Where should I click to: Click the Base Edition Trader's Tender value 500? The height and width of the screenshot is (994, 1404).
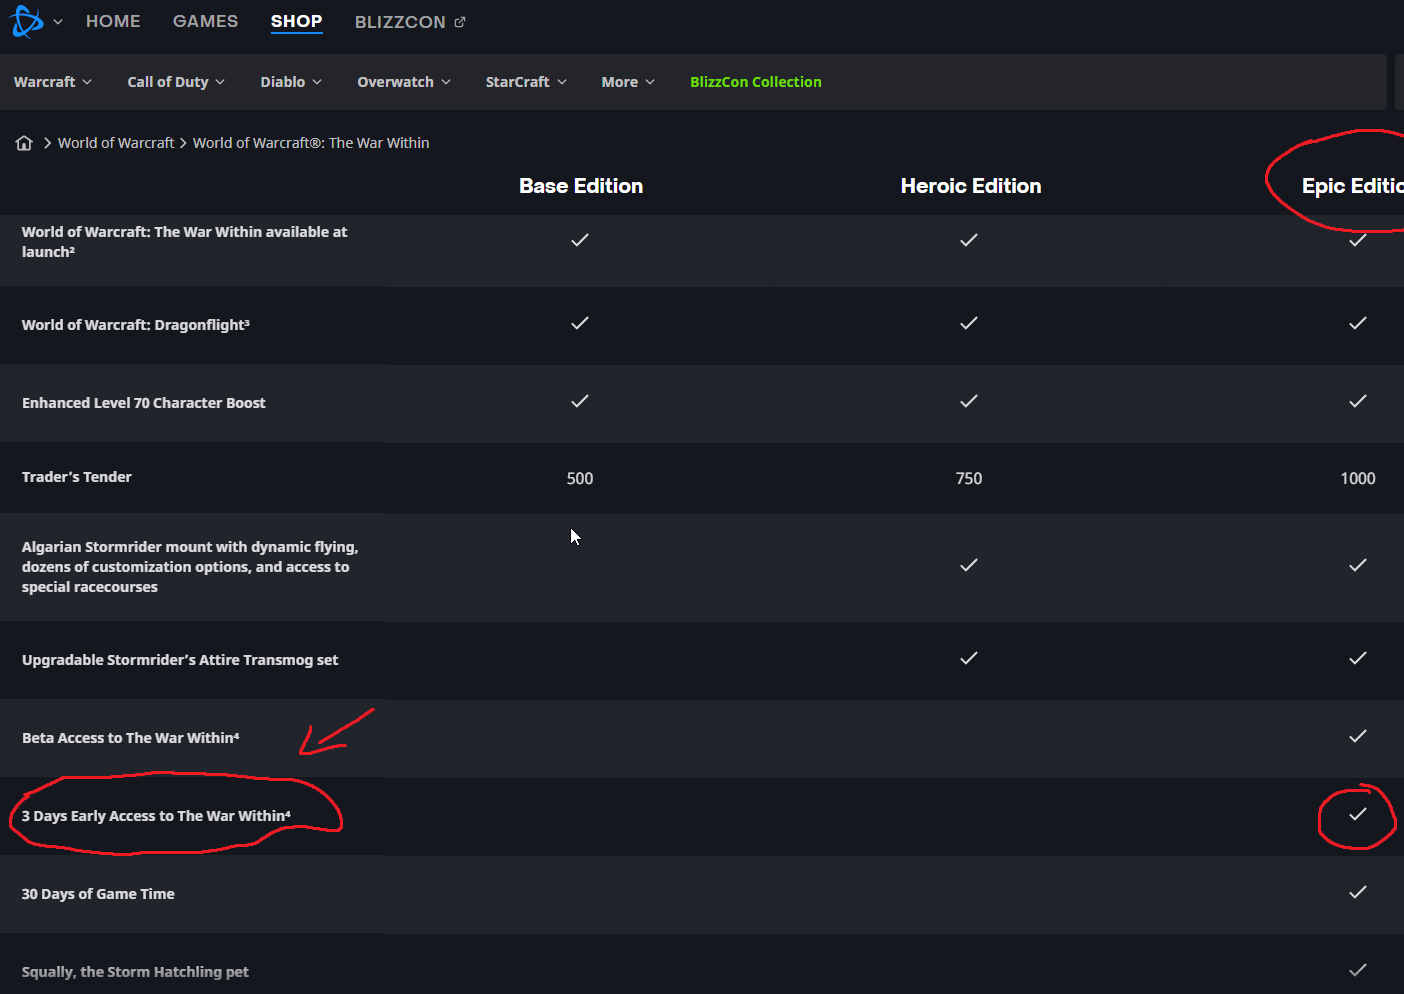580,479
